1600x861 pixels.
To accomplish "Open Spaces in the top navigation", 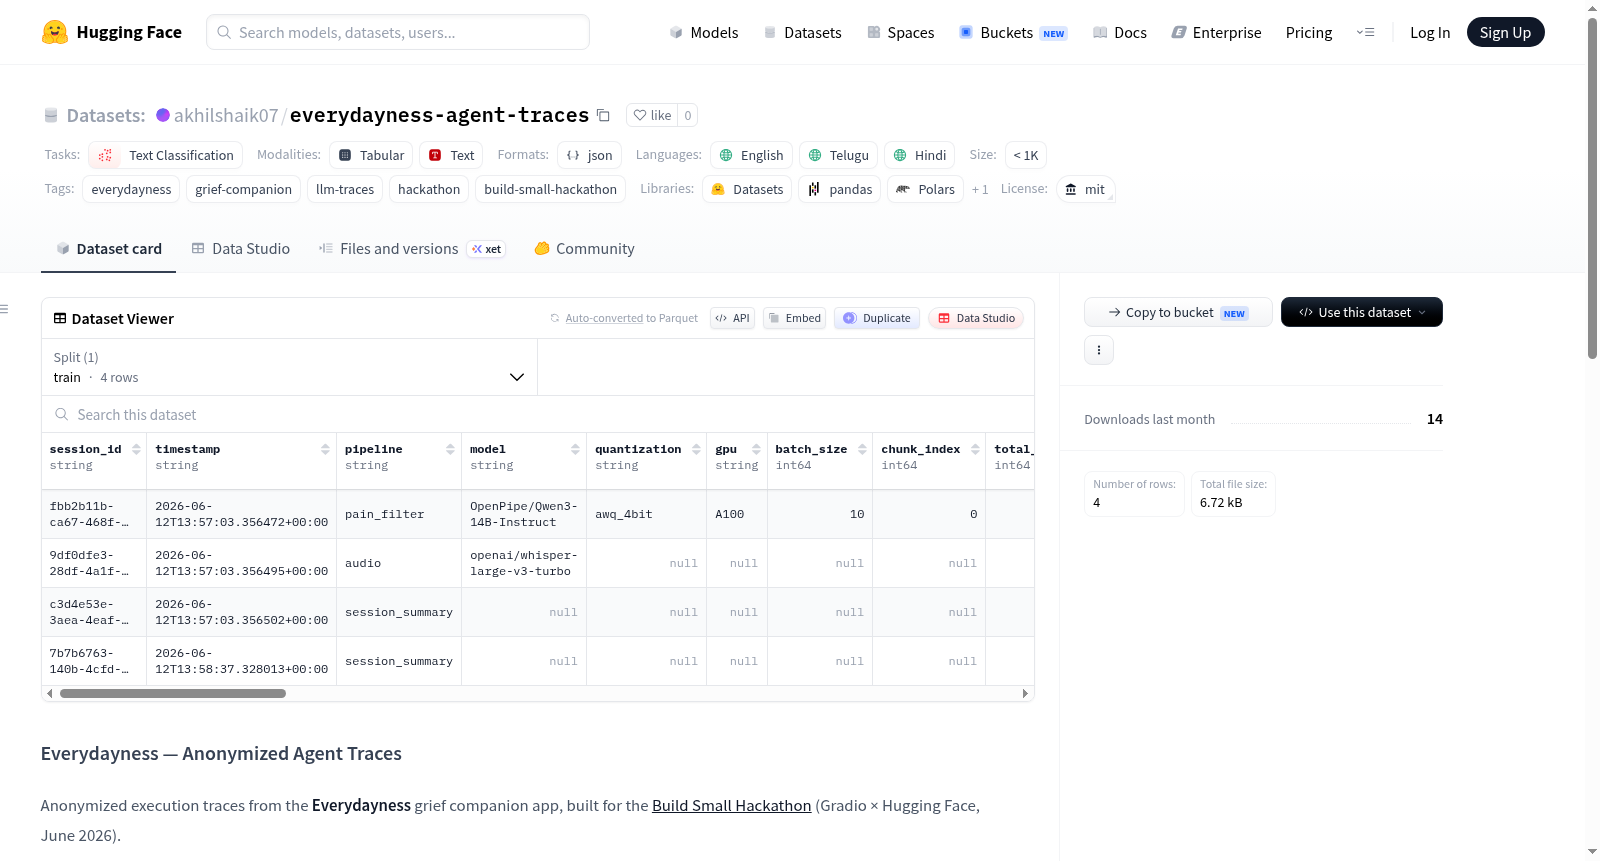I will [x=901, y=32].
